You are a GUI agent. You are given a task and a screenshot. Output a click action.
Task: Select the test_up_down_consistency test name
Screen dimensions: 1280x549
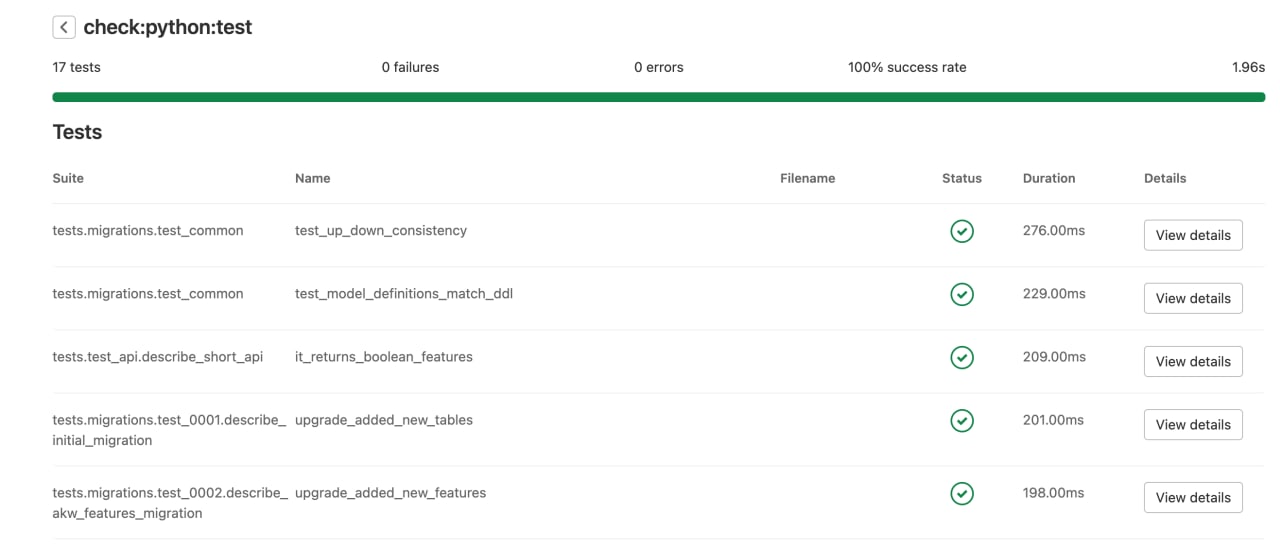click(381, 230)
